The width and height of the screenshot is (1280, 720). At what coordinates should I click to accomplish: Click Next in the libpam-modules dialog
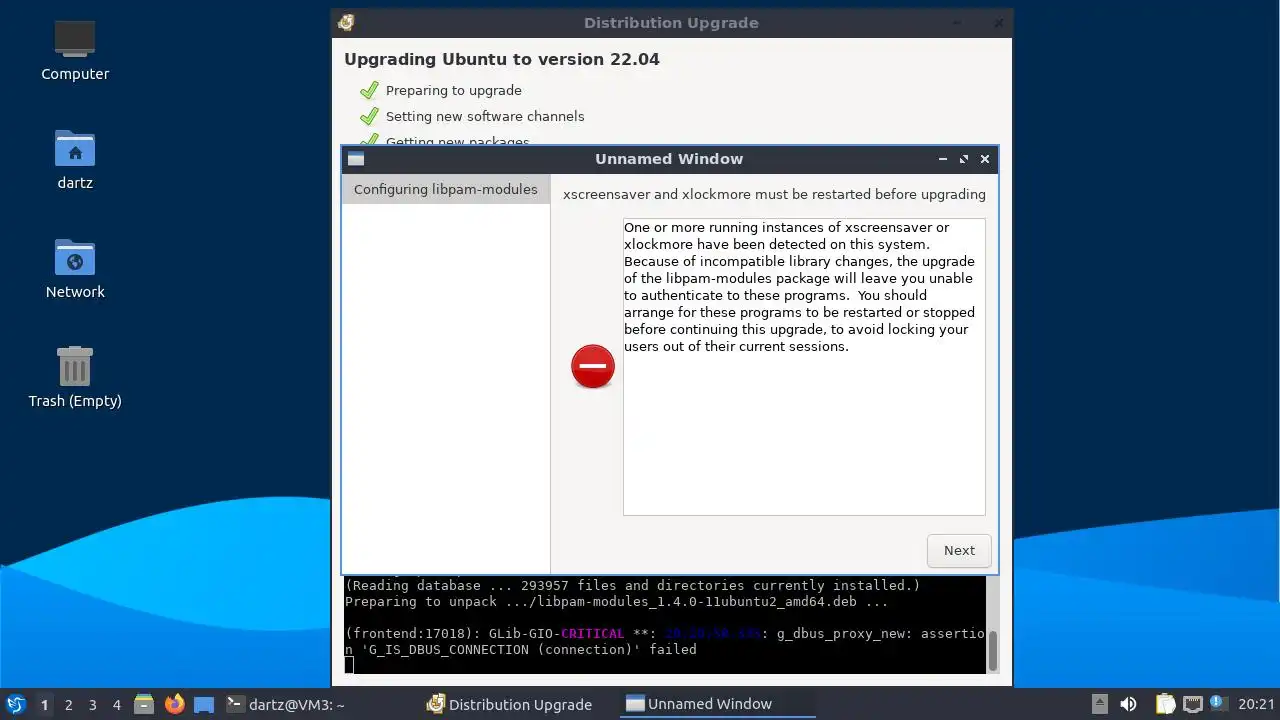(x=959, y=550)
